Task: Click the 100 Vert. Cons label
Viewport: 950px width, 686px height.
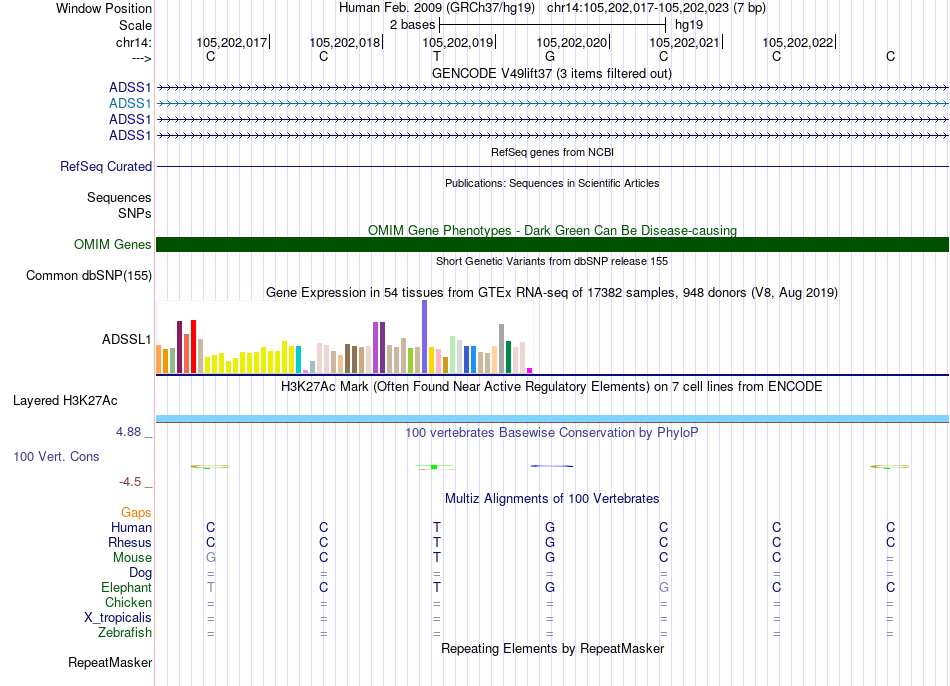Action: [x=56, y=456]
